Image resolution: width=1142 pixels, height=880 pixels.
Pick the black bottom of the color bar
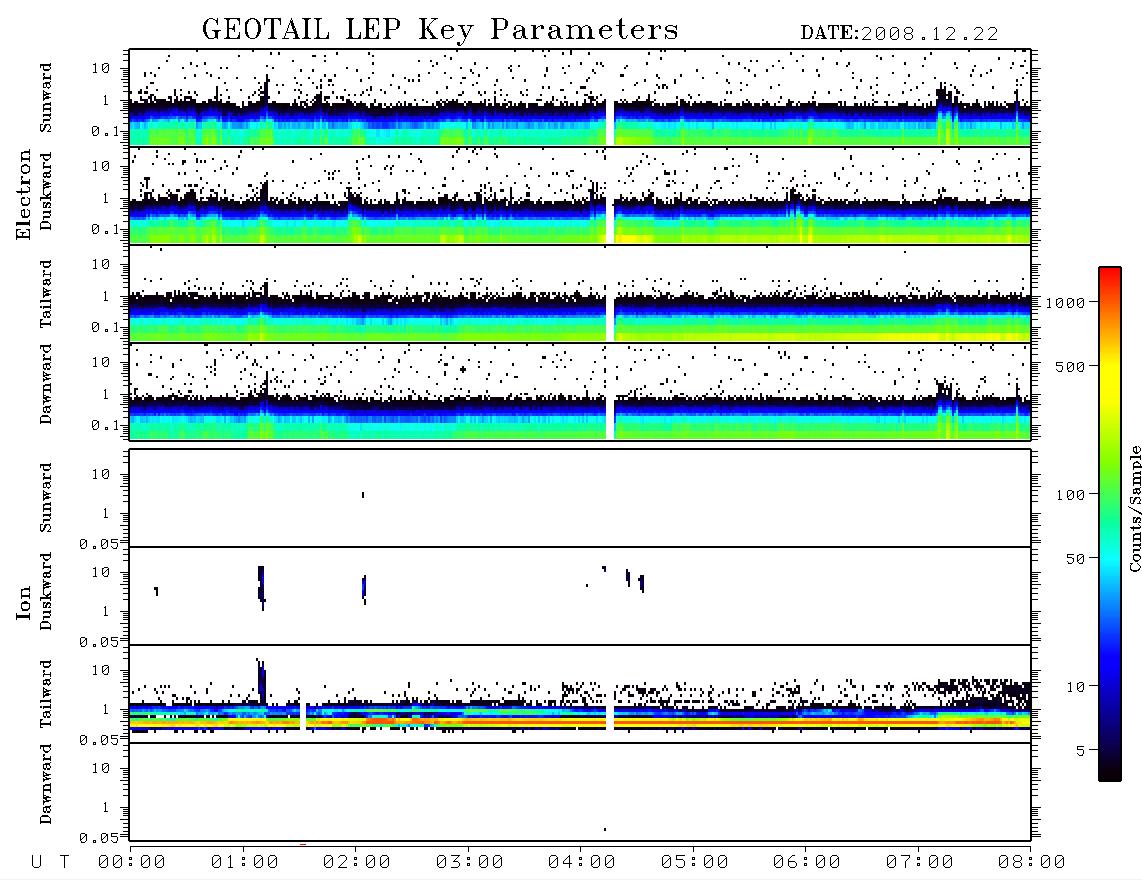[1110, 769]
